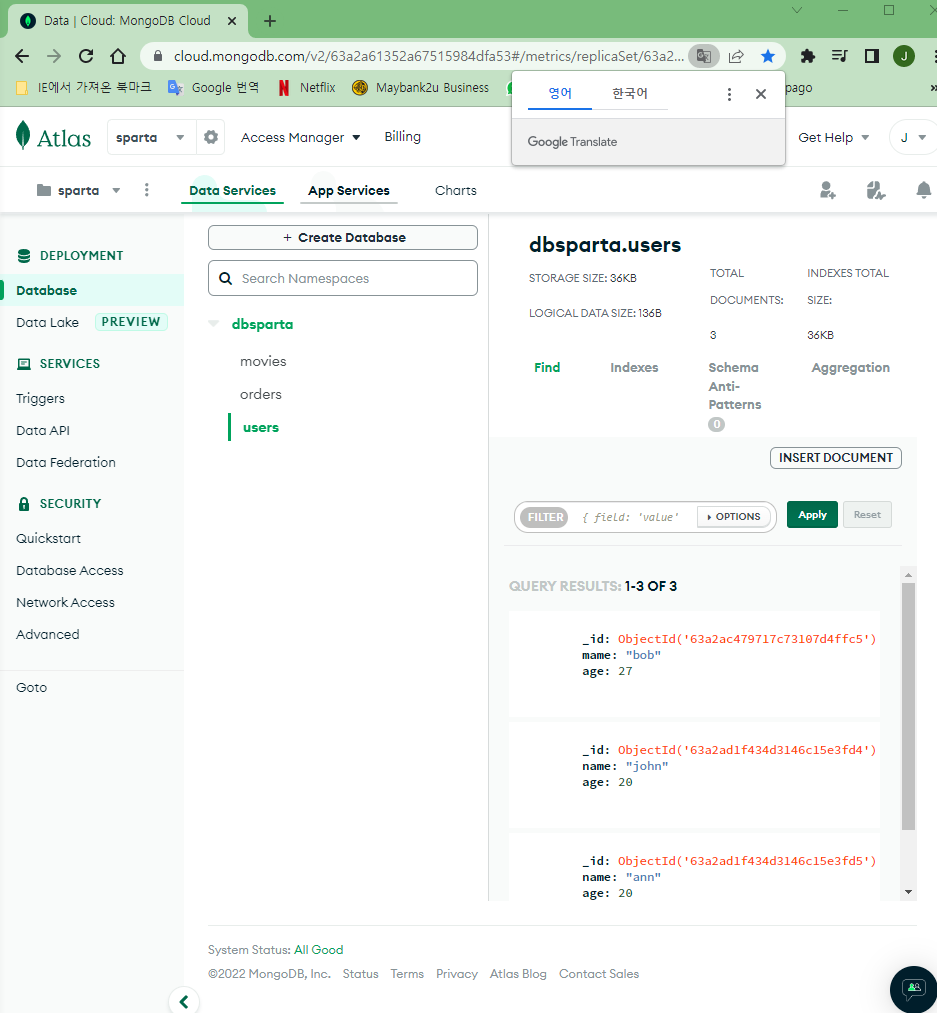Open the Get Help dropdown

[x=834, y=137]
